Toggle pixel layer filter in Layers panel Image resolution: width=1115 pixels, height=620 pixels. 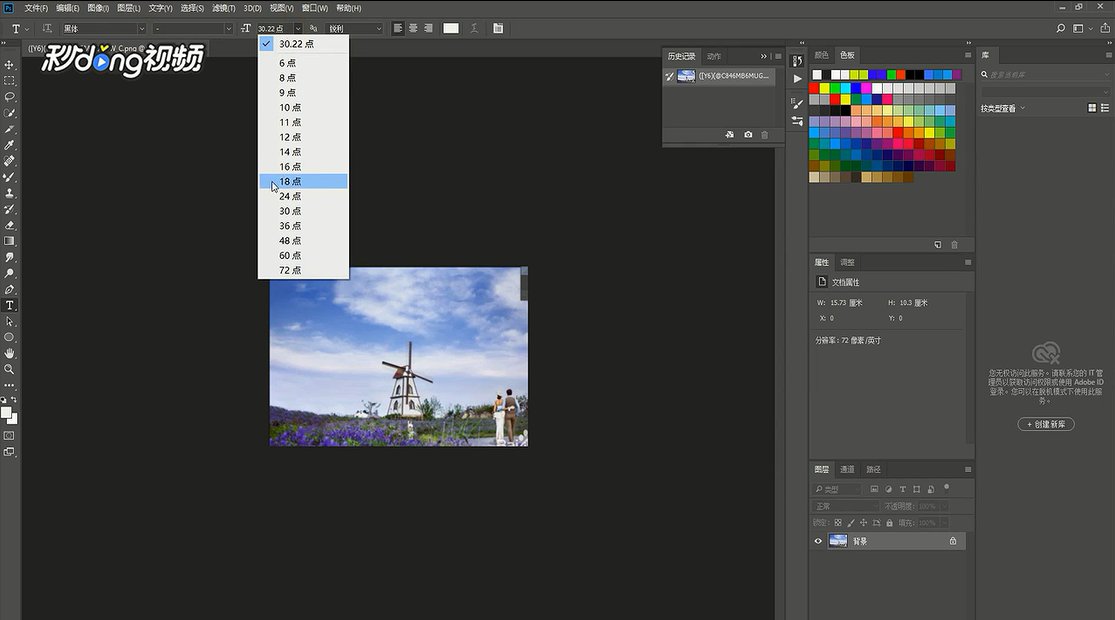(x=874, y=489)
